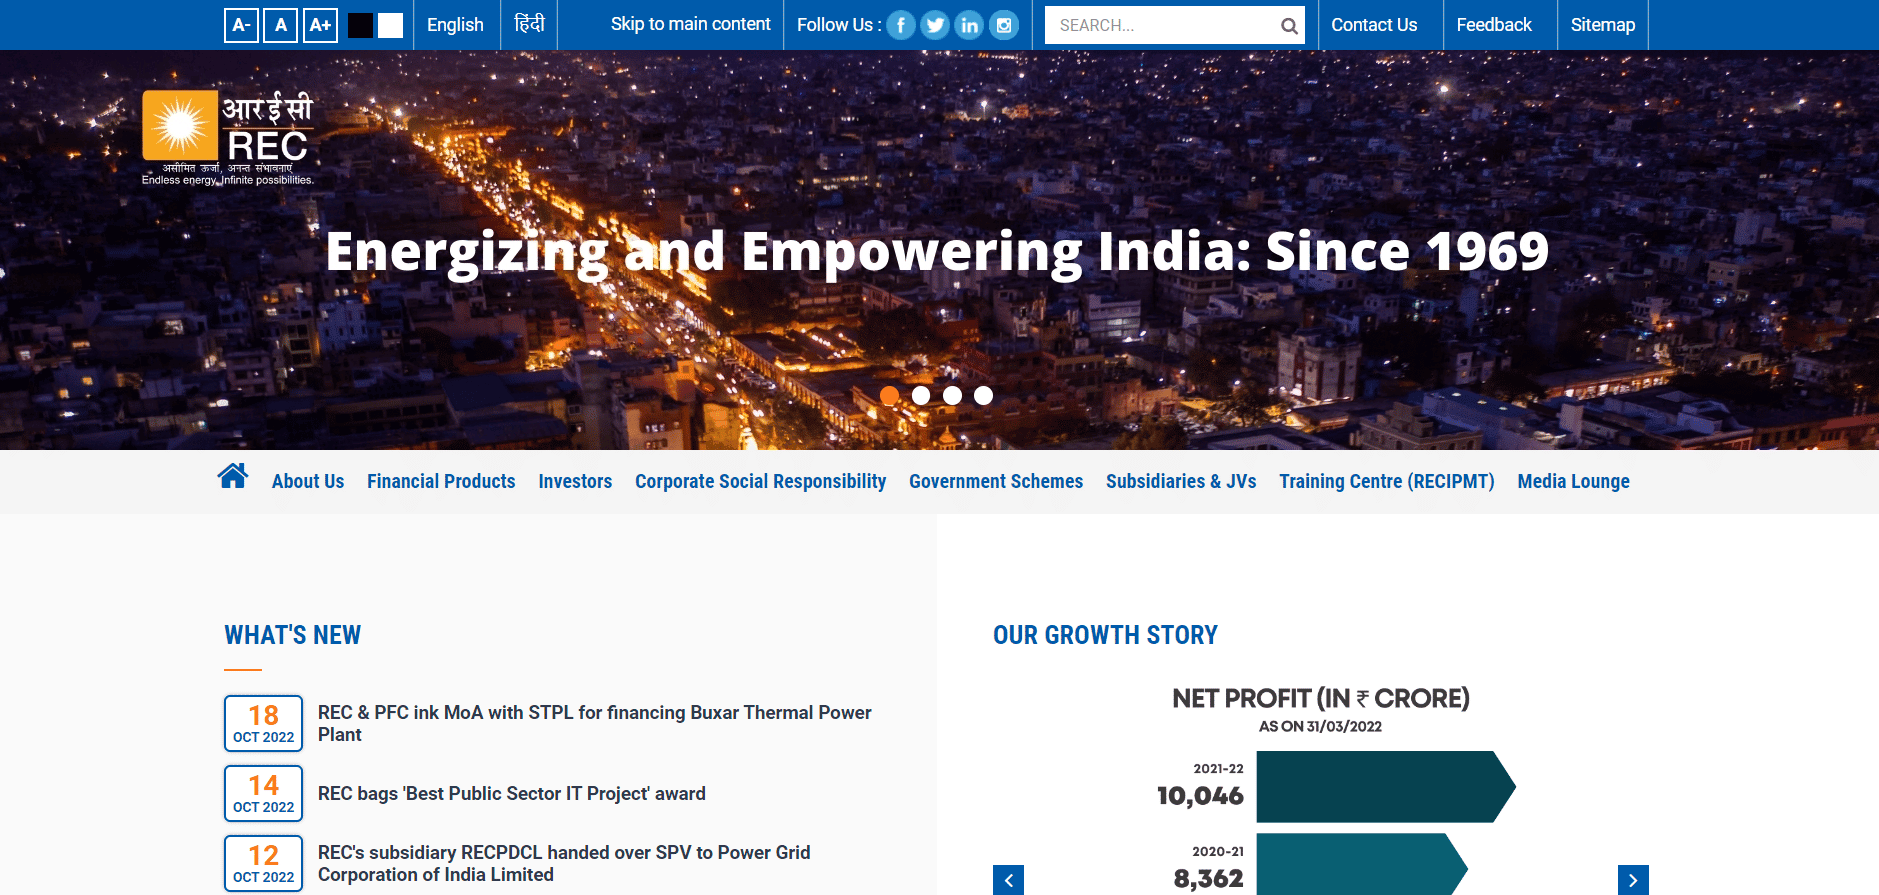Open the Subsidiaries & JVs menu
Screen dimensions: 1879x895
click(1181, 481)
